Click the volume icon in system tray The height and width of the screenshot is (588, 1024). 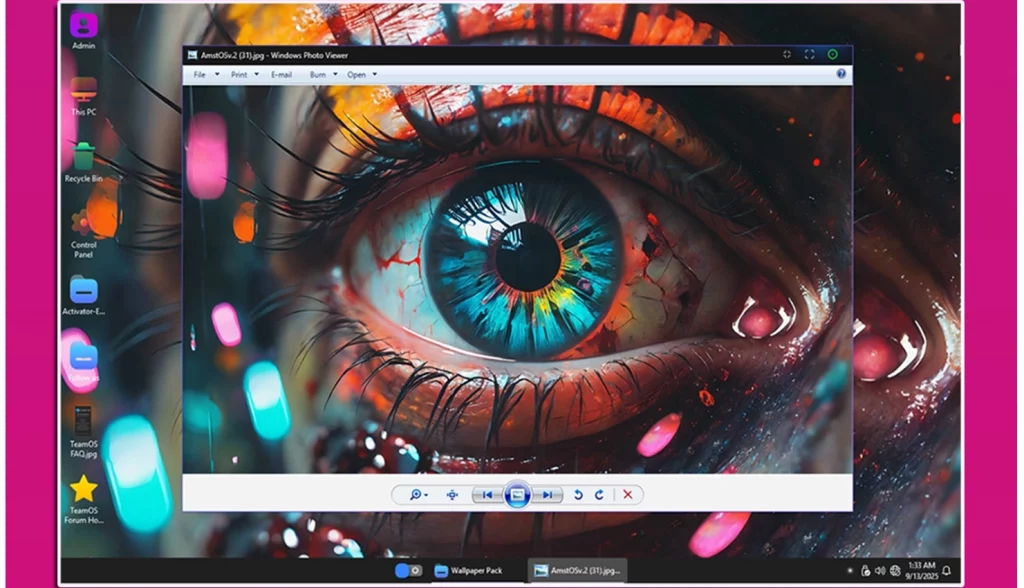tap(879, 571)
